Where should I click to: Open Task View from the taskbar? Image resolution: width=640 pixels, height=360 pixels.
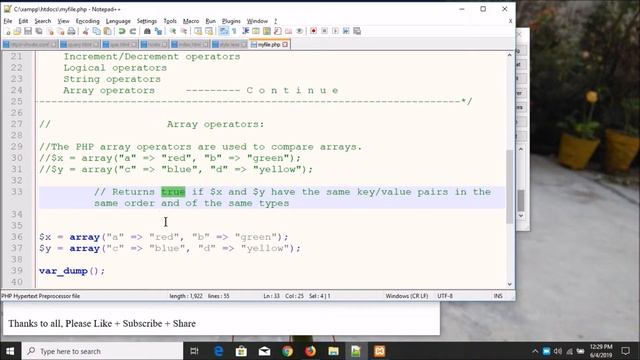click(x=194, y=351)
